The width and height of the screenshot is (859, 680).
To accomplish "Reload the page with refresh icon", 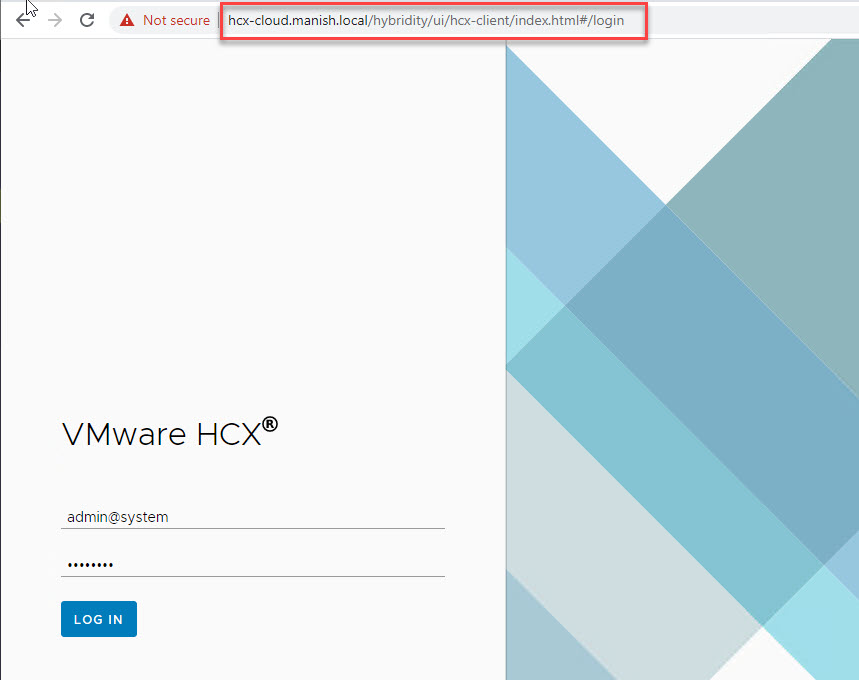I will 87,20.
